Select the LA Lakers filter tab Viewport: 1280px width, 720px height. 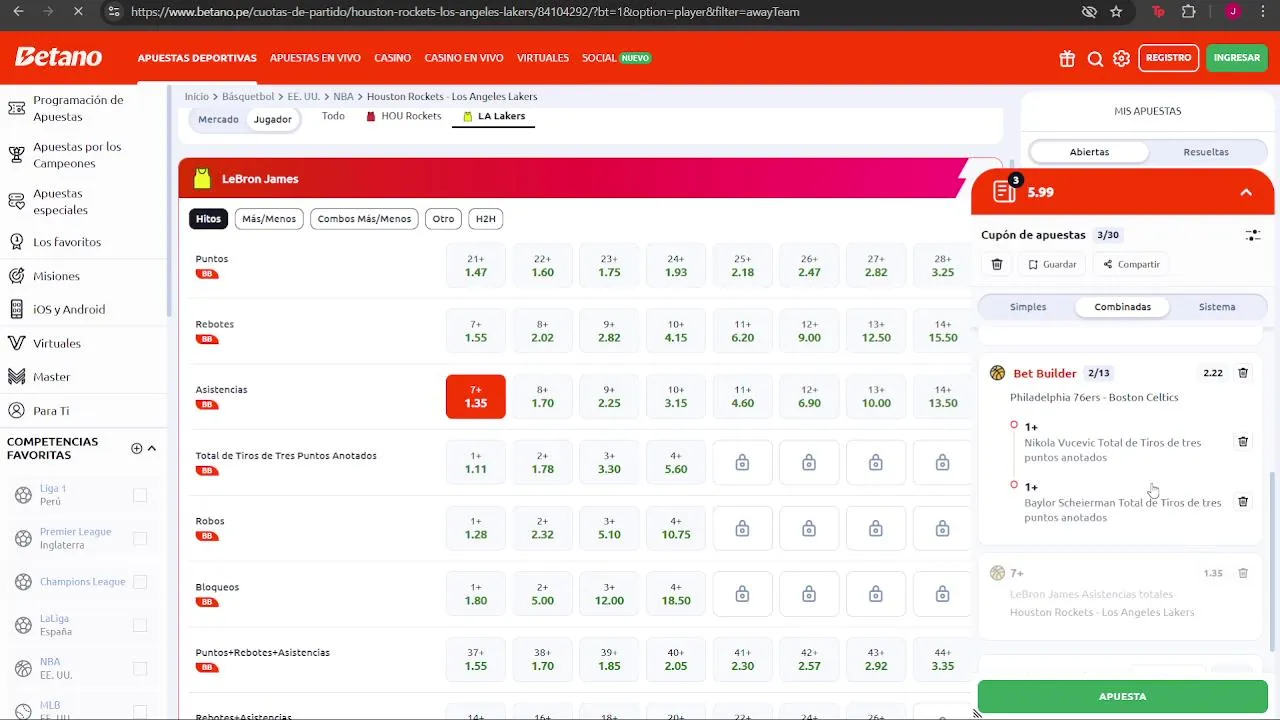494,116
